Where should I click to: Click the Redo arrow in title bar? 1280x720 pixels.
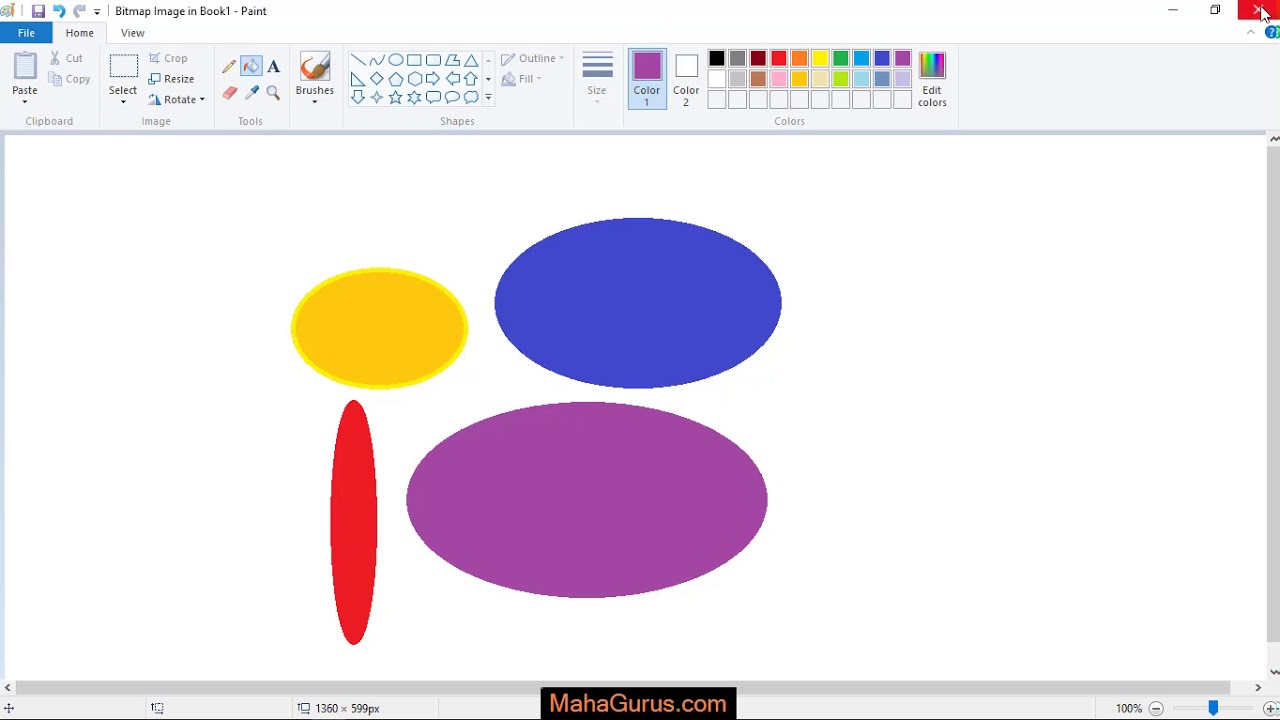click(79, 11)
